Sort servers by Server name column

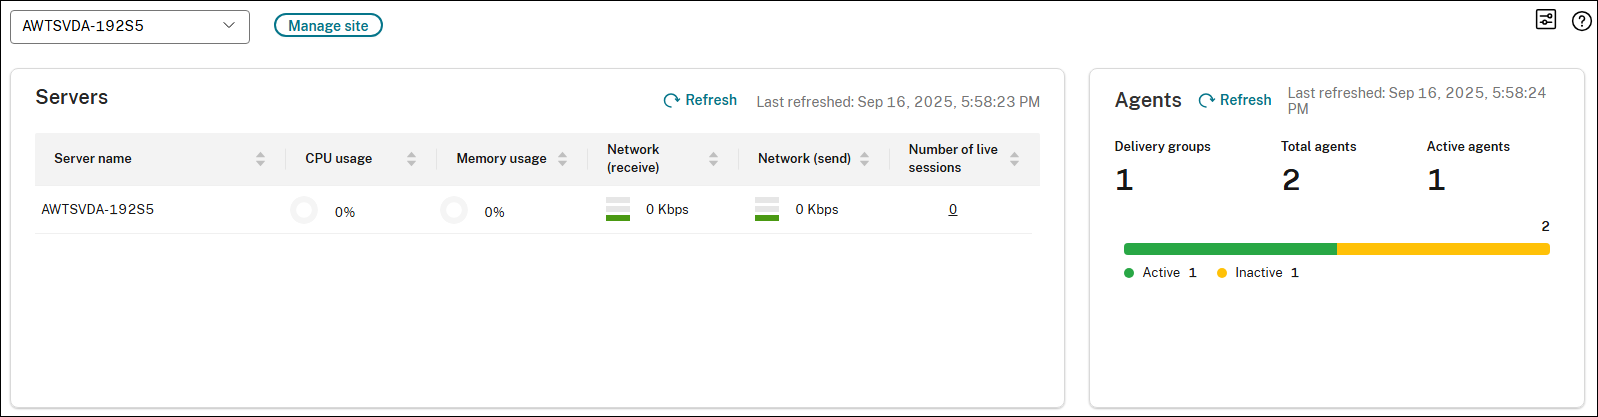point(260,159)
